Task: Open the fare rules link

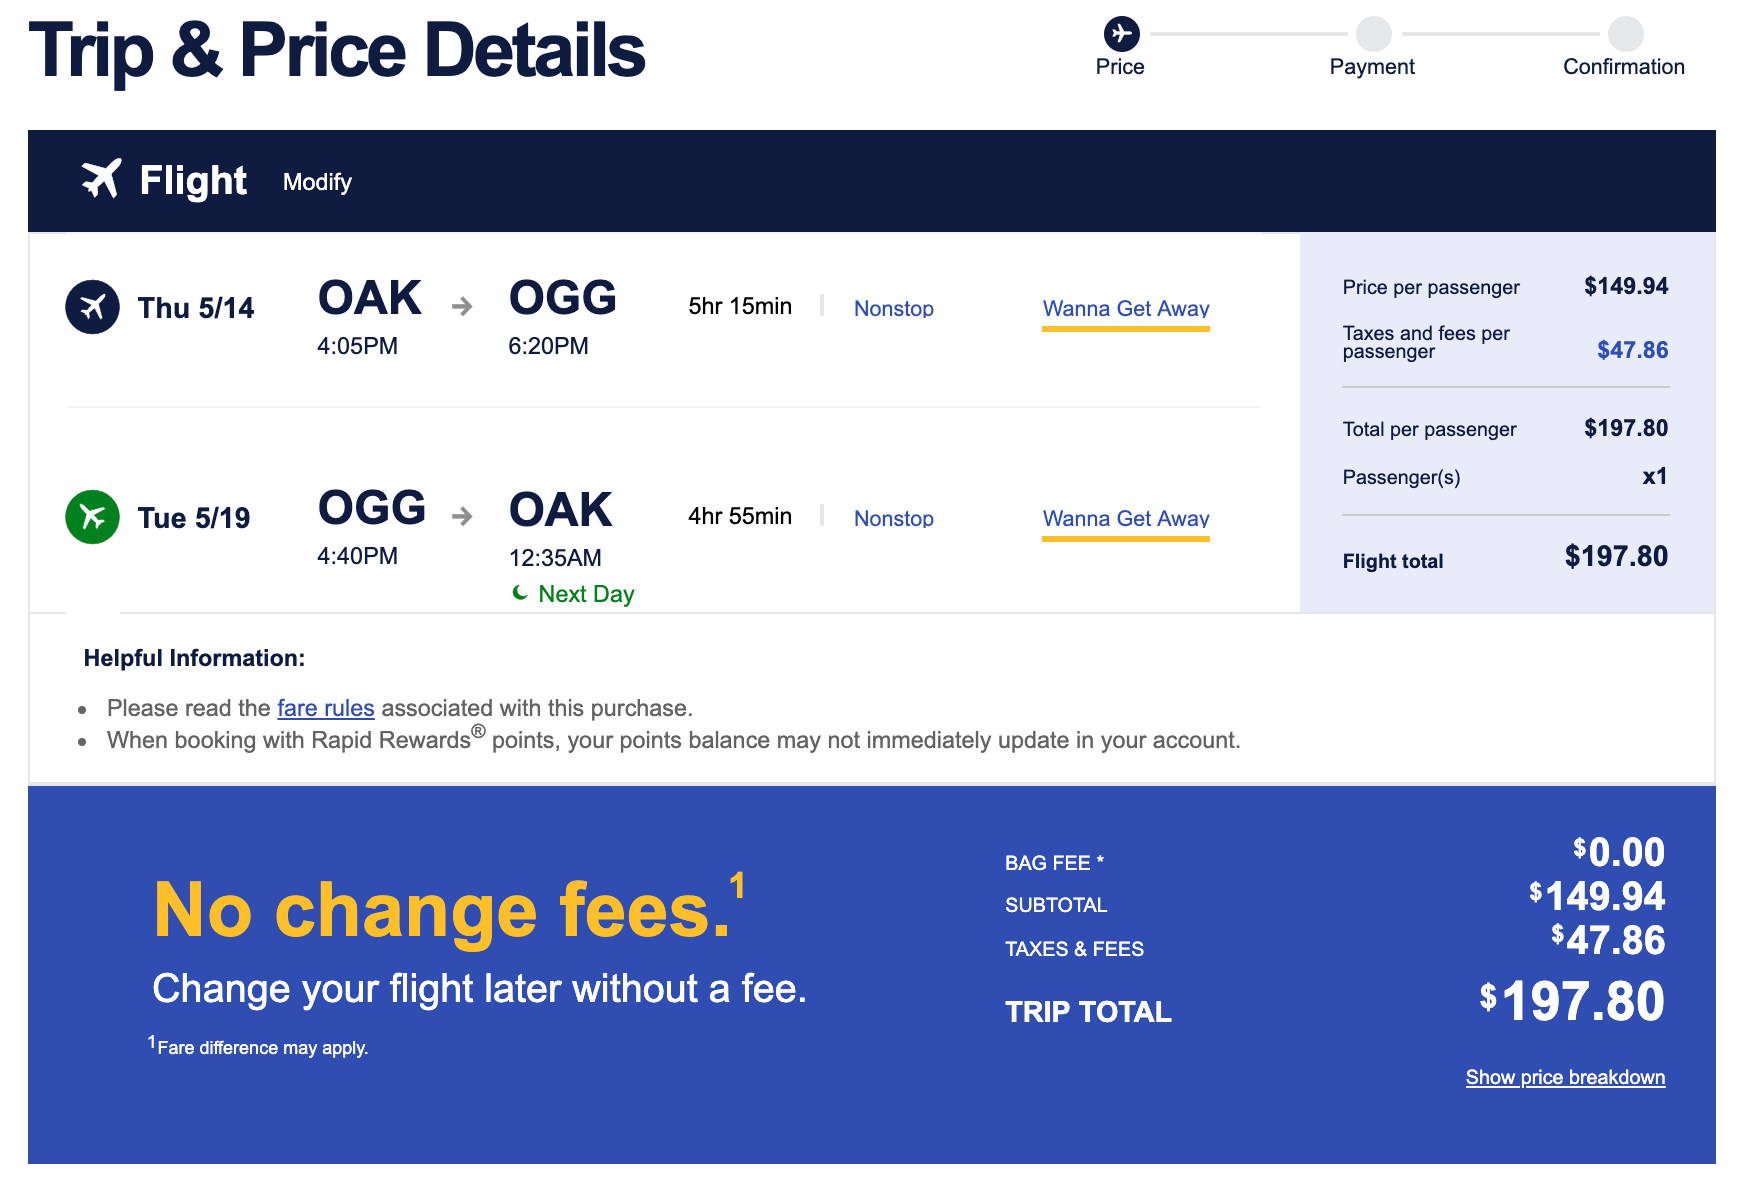Action: coord(325,708)
